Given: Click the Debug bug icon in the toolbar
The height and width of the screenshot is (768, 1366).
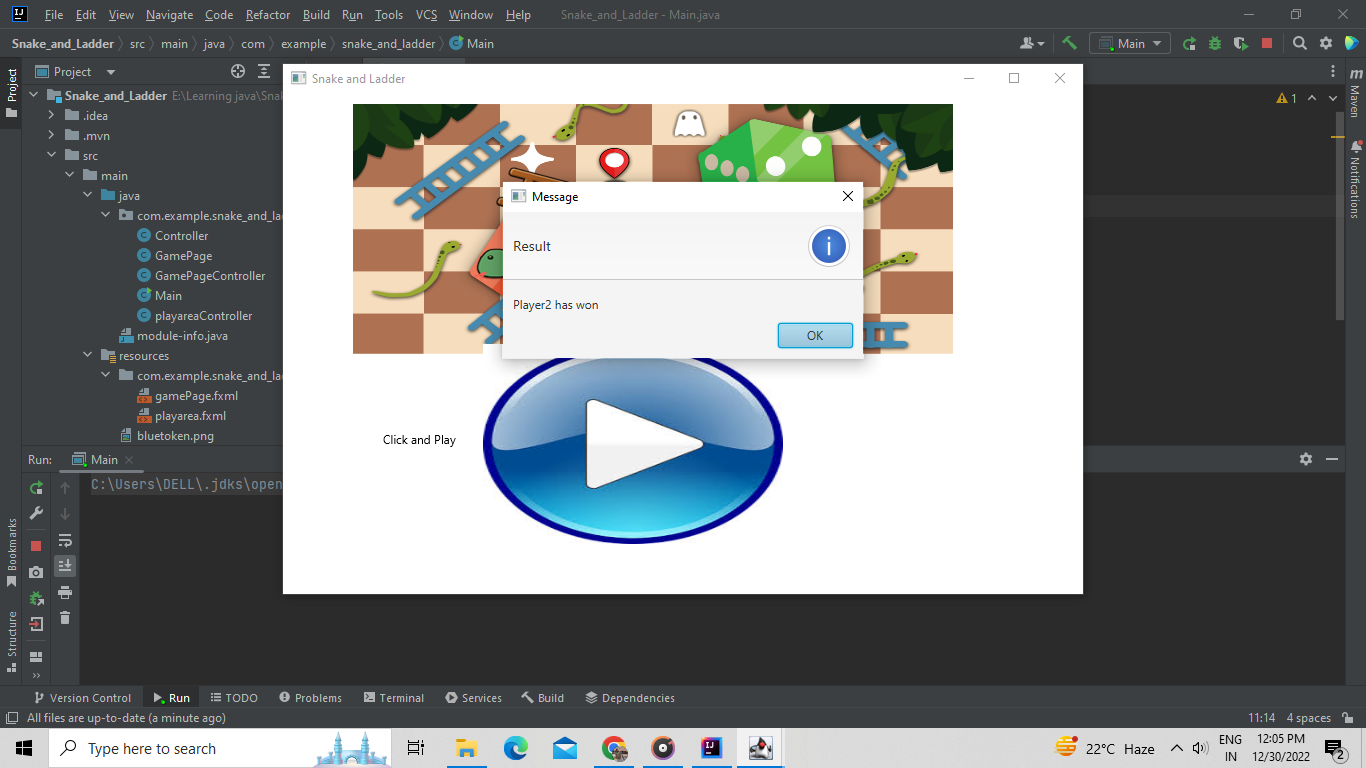Looking at the screenshot, I should (1215, 43).
